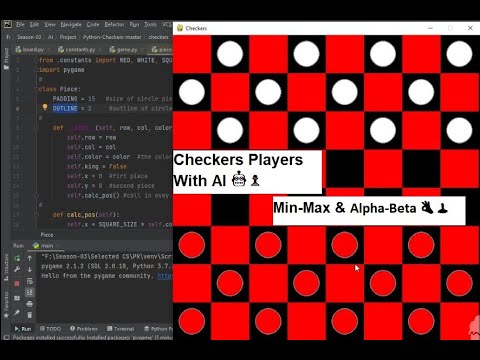Select the white checker in the board's top-right corner
This screenshot has width=480, height=360.
tap(459, 54)
